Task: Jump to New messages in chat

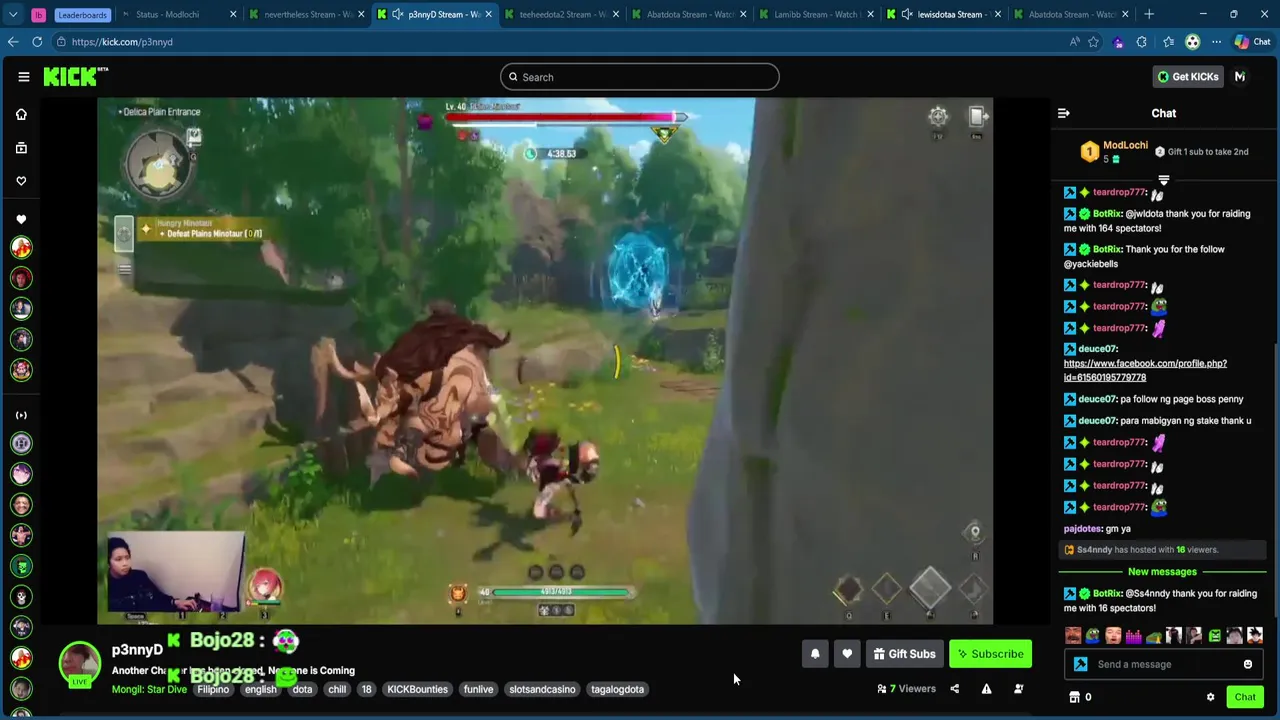Action: [1162, 572]
